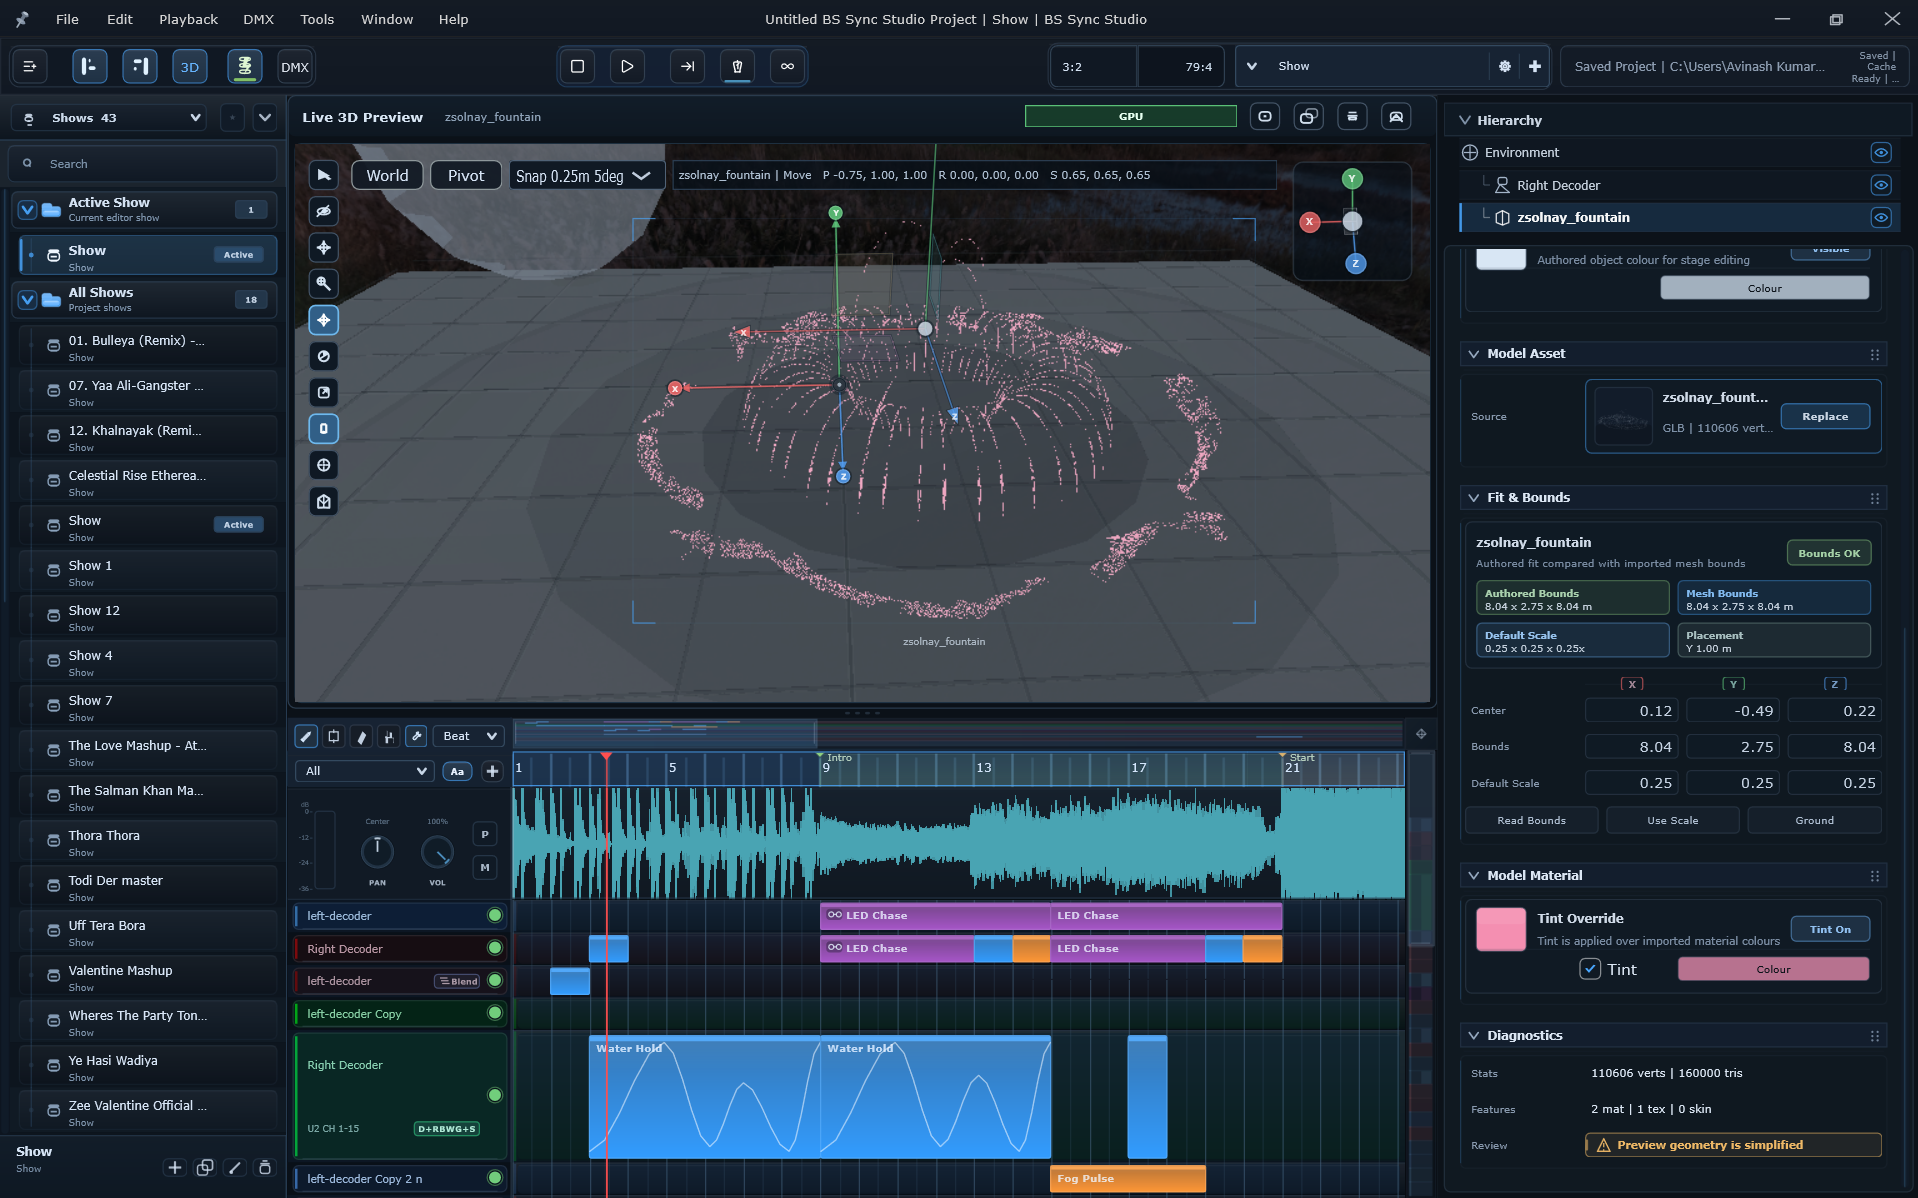1918x1198 pixels.
Task: Click the Play button in transport bar
Action: 627,66
